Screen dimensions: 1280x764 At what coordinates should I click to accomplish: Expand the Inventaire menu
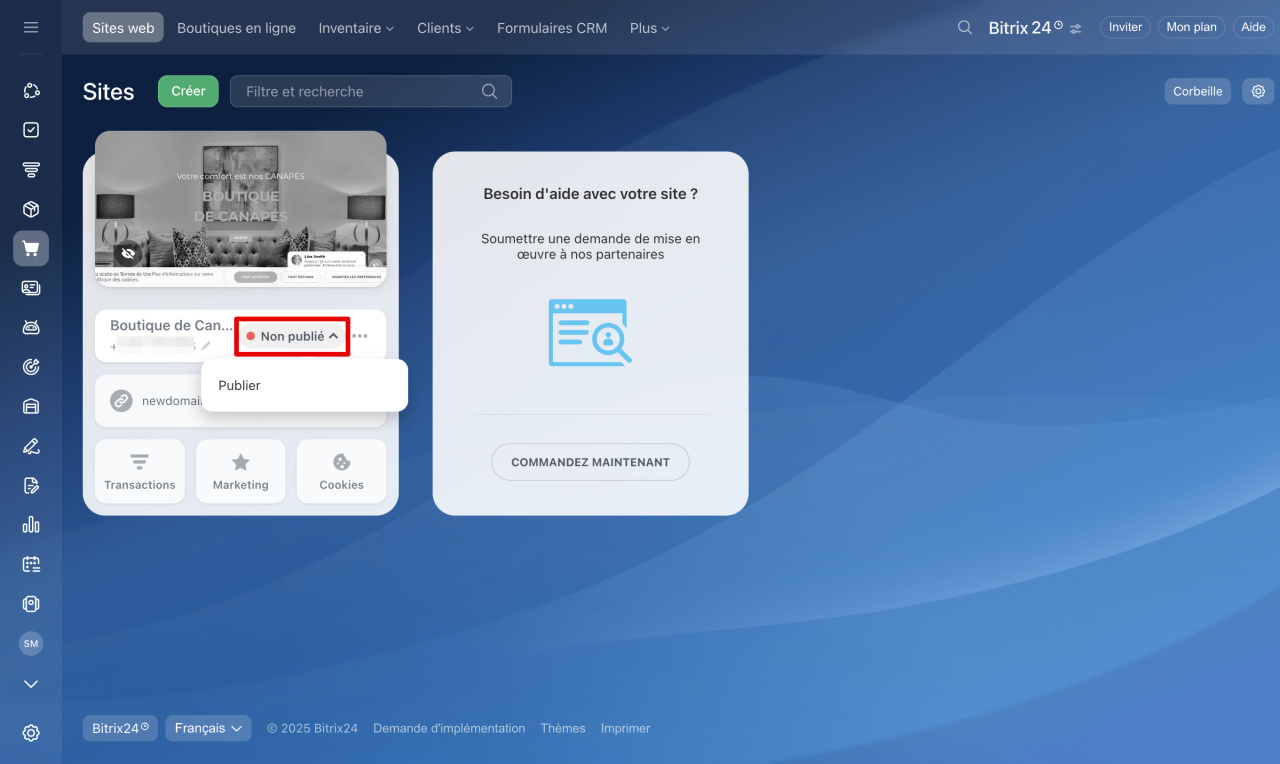coord(356,28)
